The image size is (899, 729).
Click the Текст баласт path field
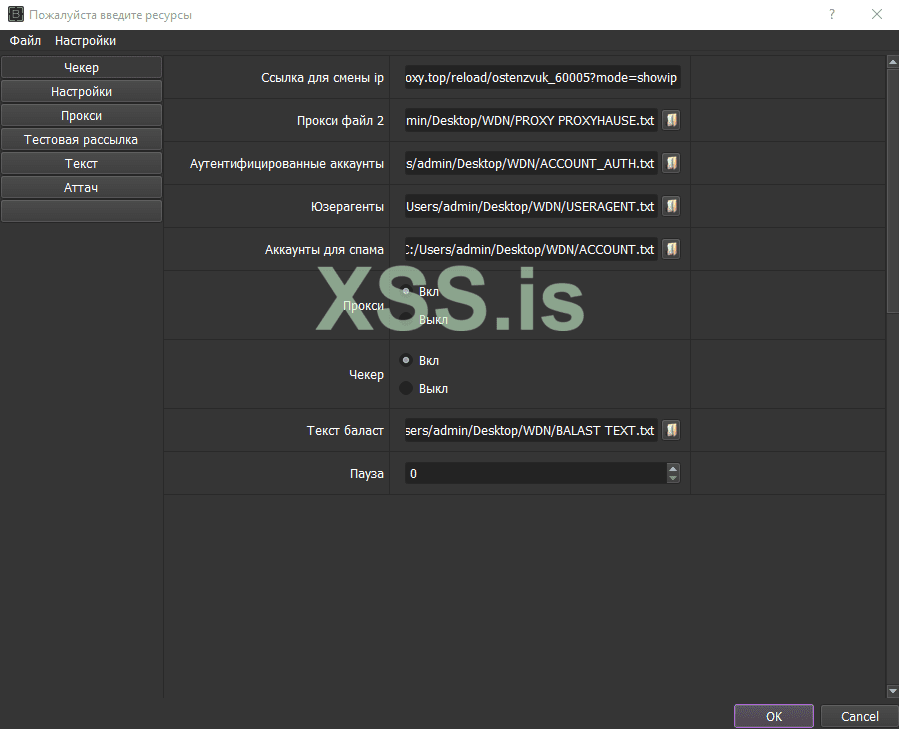coord(531,430)
